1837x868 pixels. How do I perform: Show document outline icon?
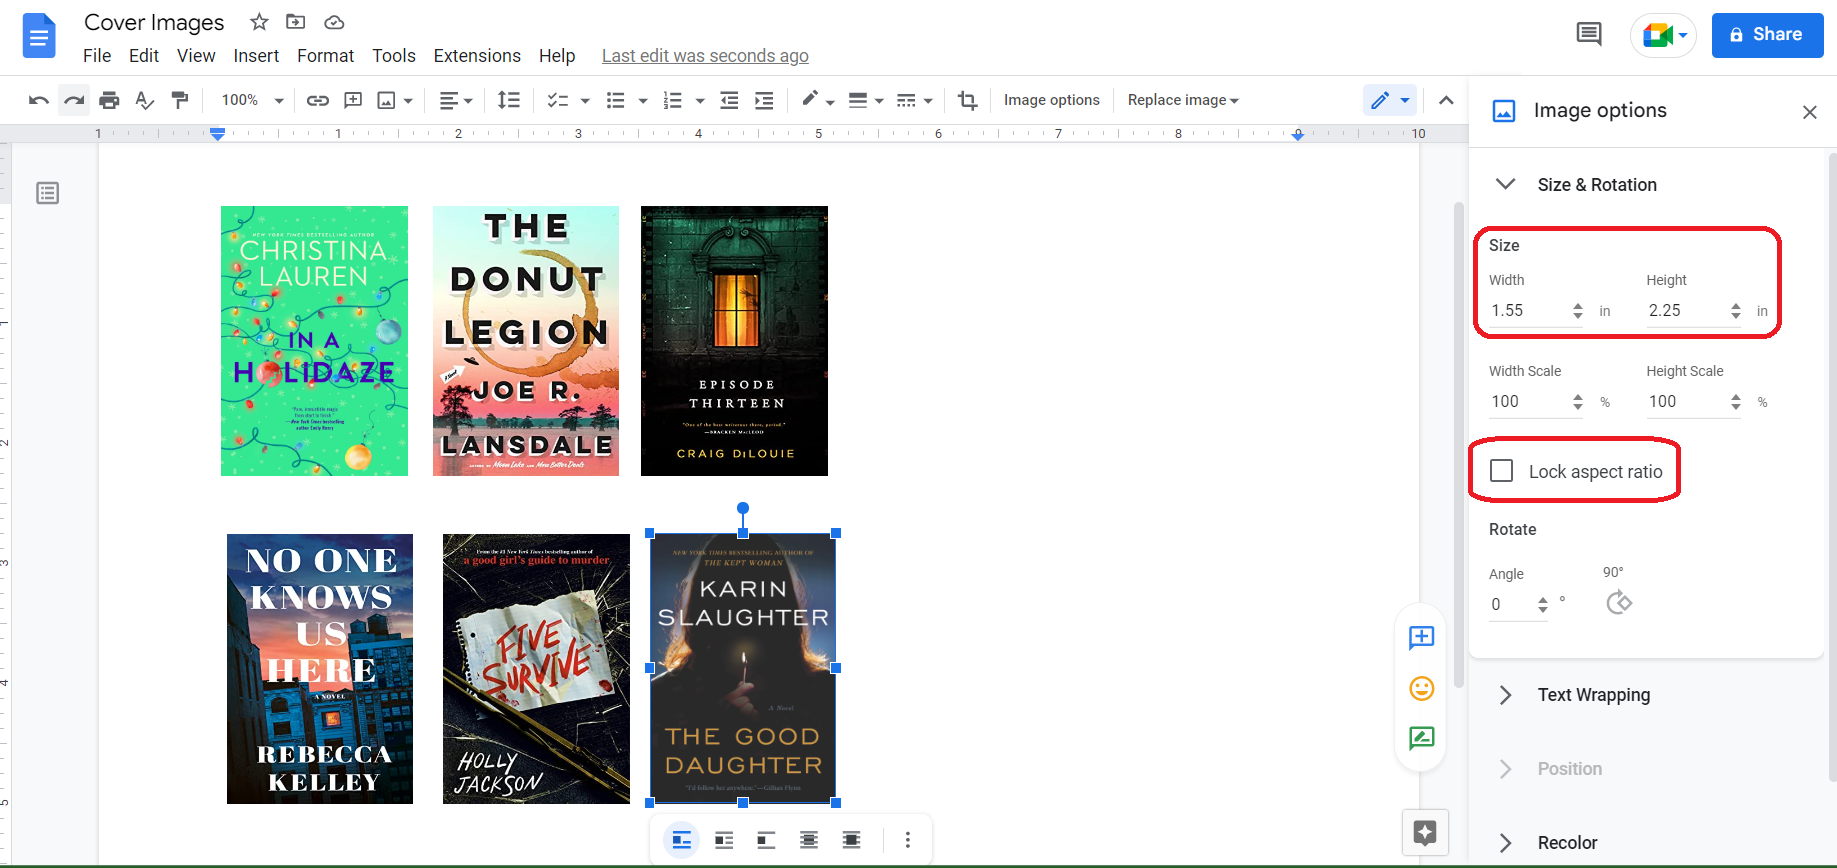pos(47,193)
